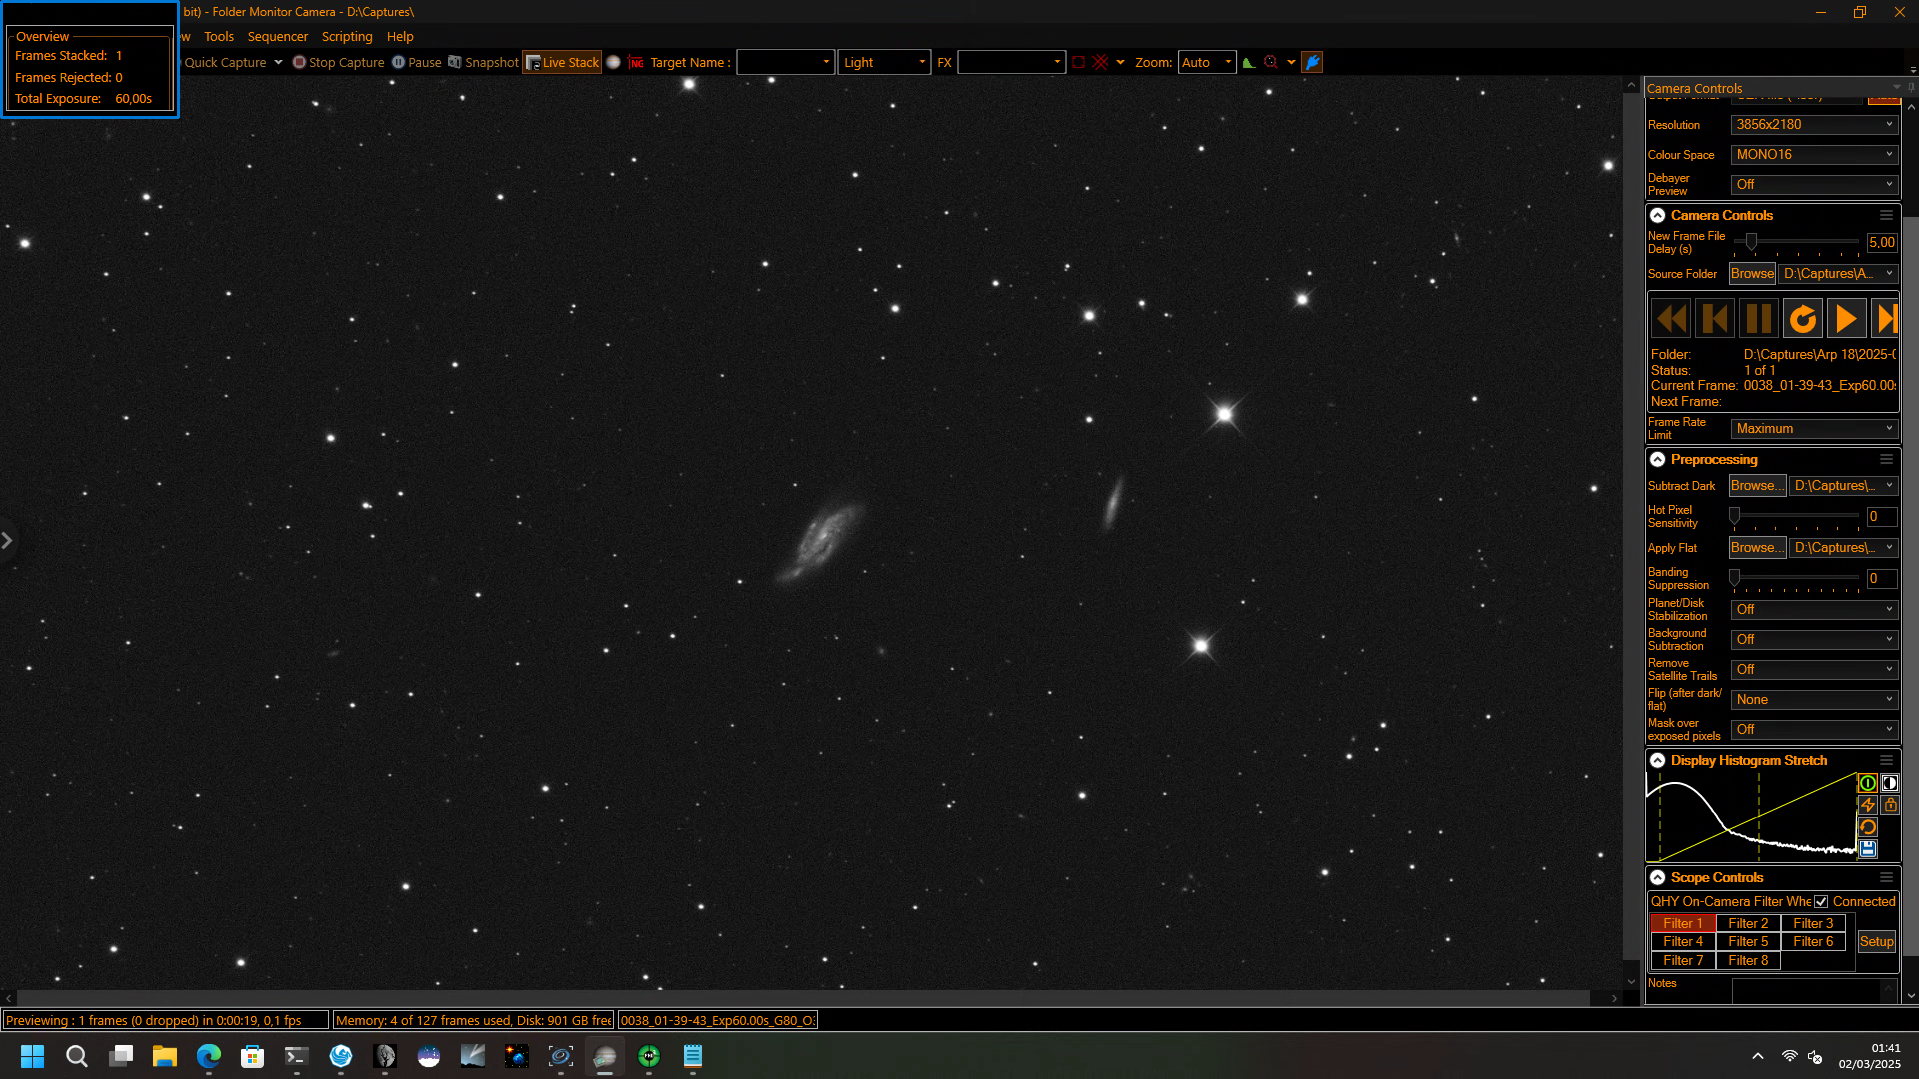1919x1079 pixels.
Task: Open the Help menu
Action: (400, 36)
